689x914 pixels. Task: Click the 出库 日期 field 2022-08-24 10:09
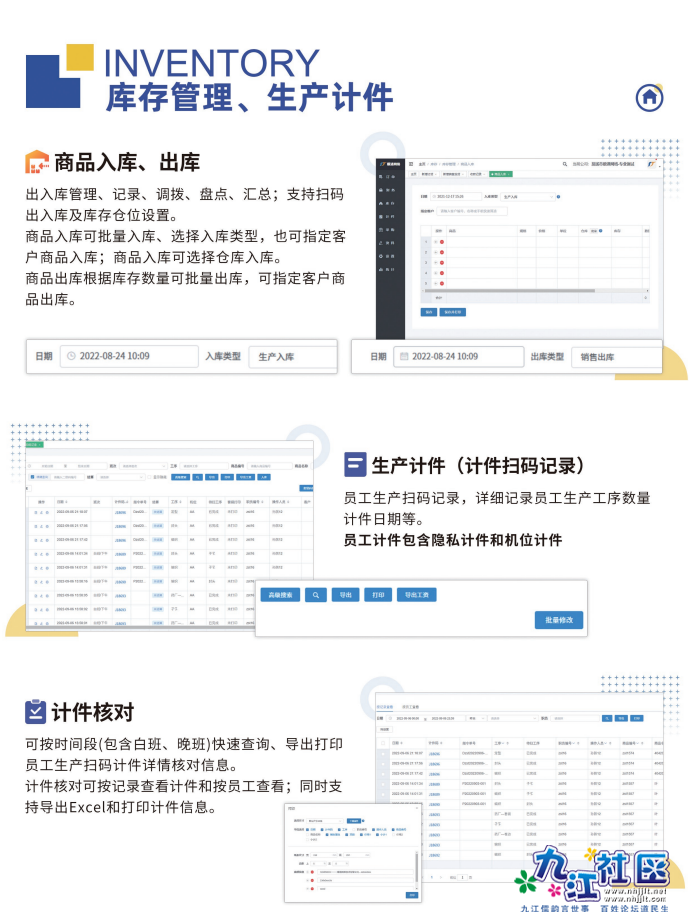pos(459,357)
